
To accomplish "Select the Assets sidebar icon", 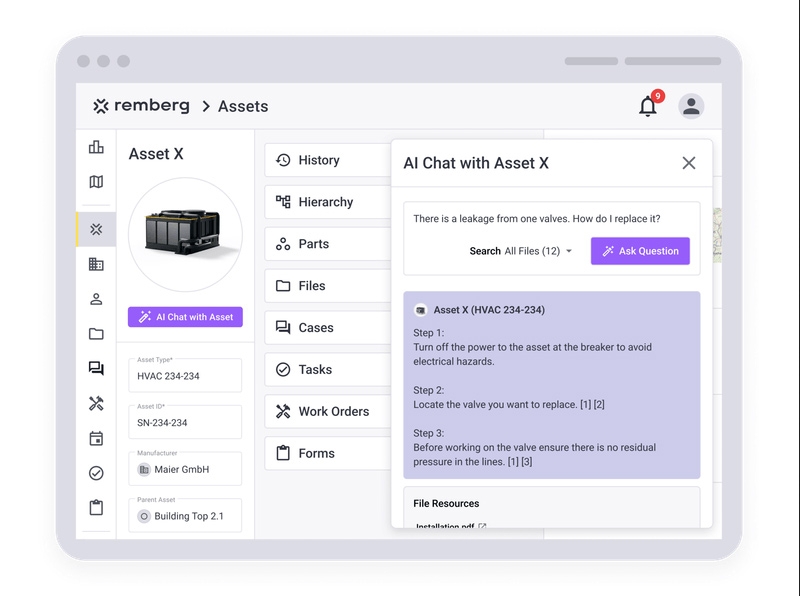I will click(96, 229).
